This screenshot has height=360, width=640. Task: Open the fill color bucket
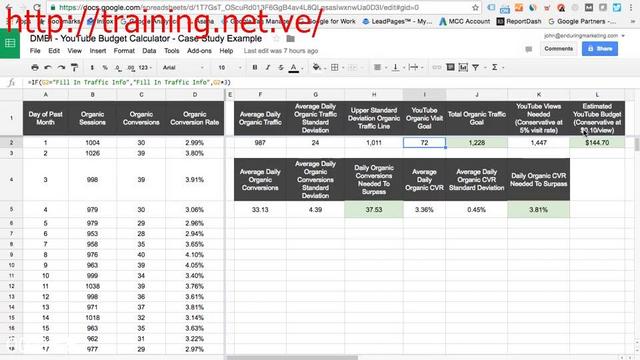coord(318,67)
